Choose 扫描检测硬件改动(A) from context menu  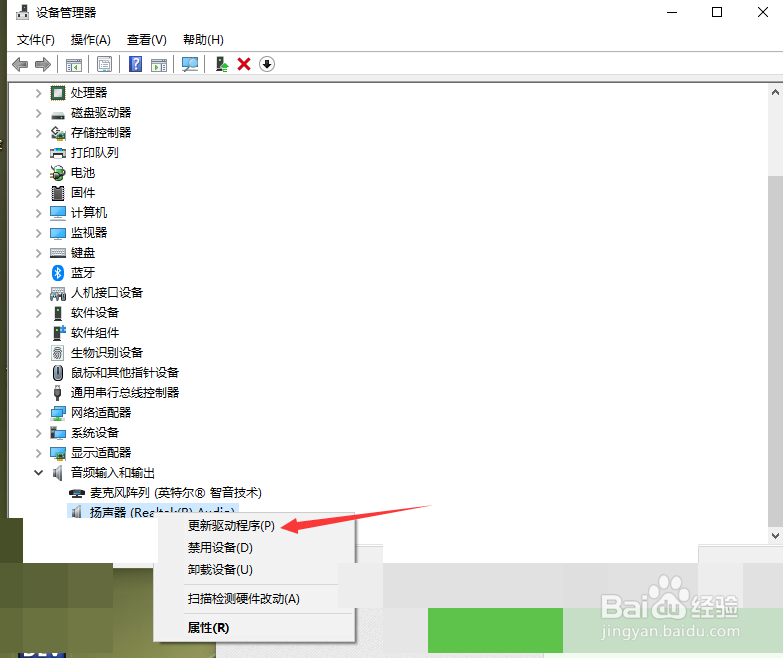point(244,599)
